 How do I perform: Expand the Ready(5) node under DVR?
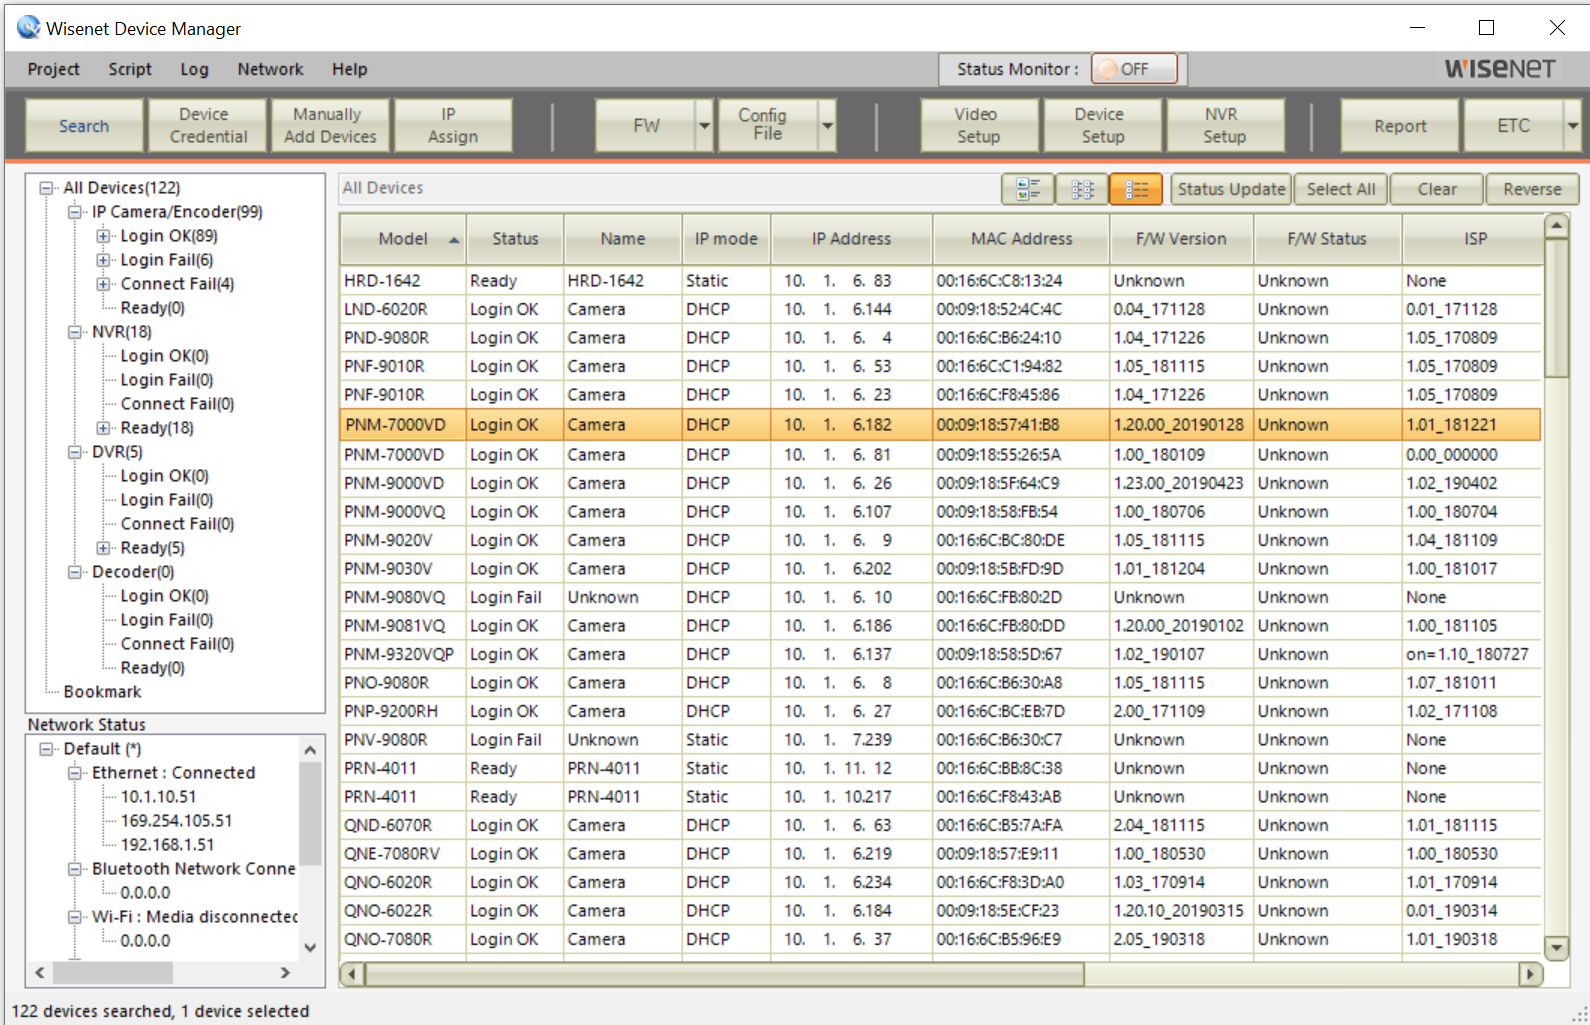103,548
